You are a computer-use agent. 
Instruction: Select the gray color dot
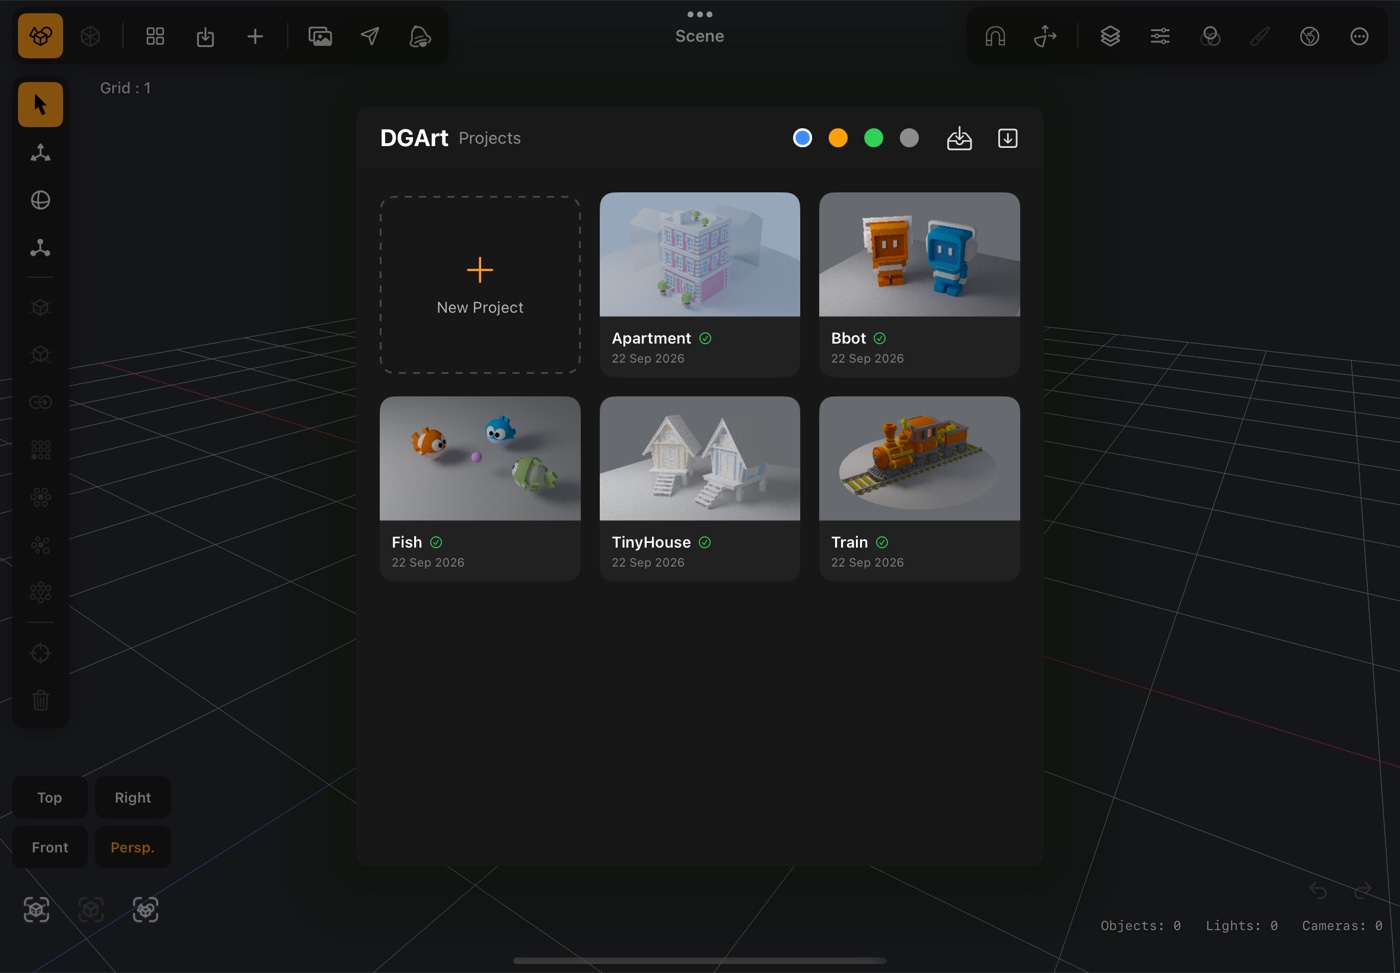tap(909, 138)
